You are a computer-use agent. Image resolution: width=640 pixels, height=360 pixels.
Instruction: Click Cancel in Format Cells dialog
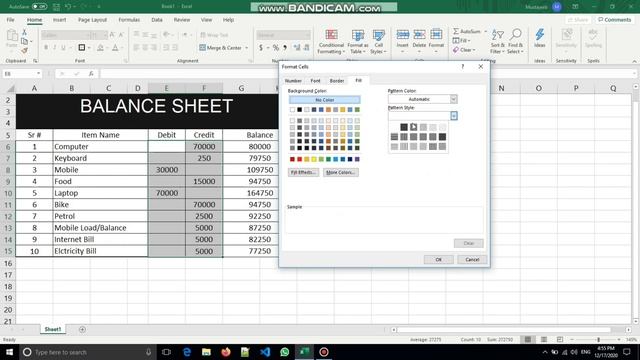(472, 260)
